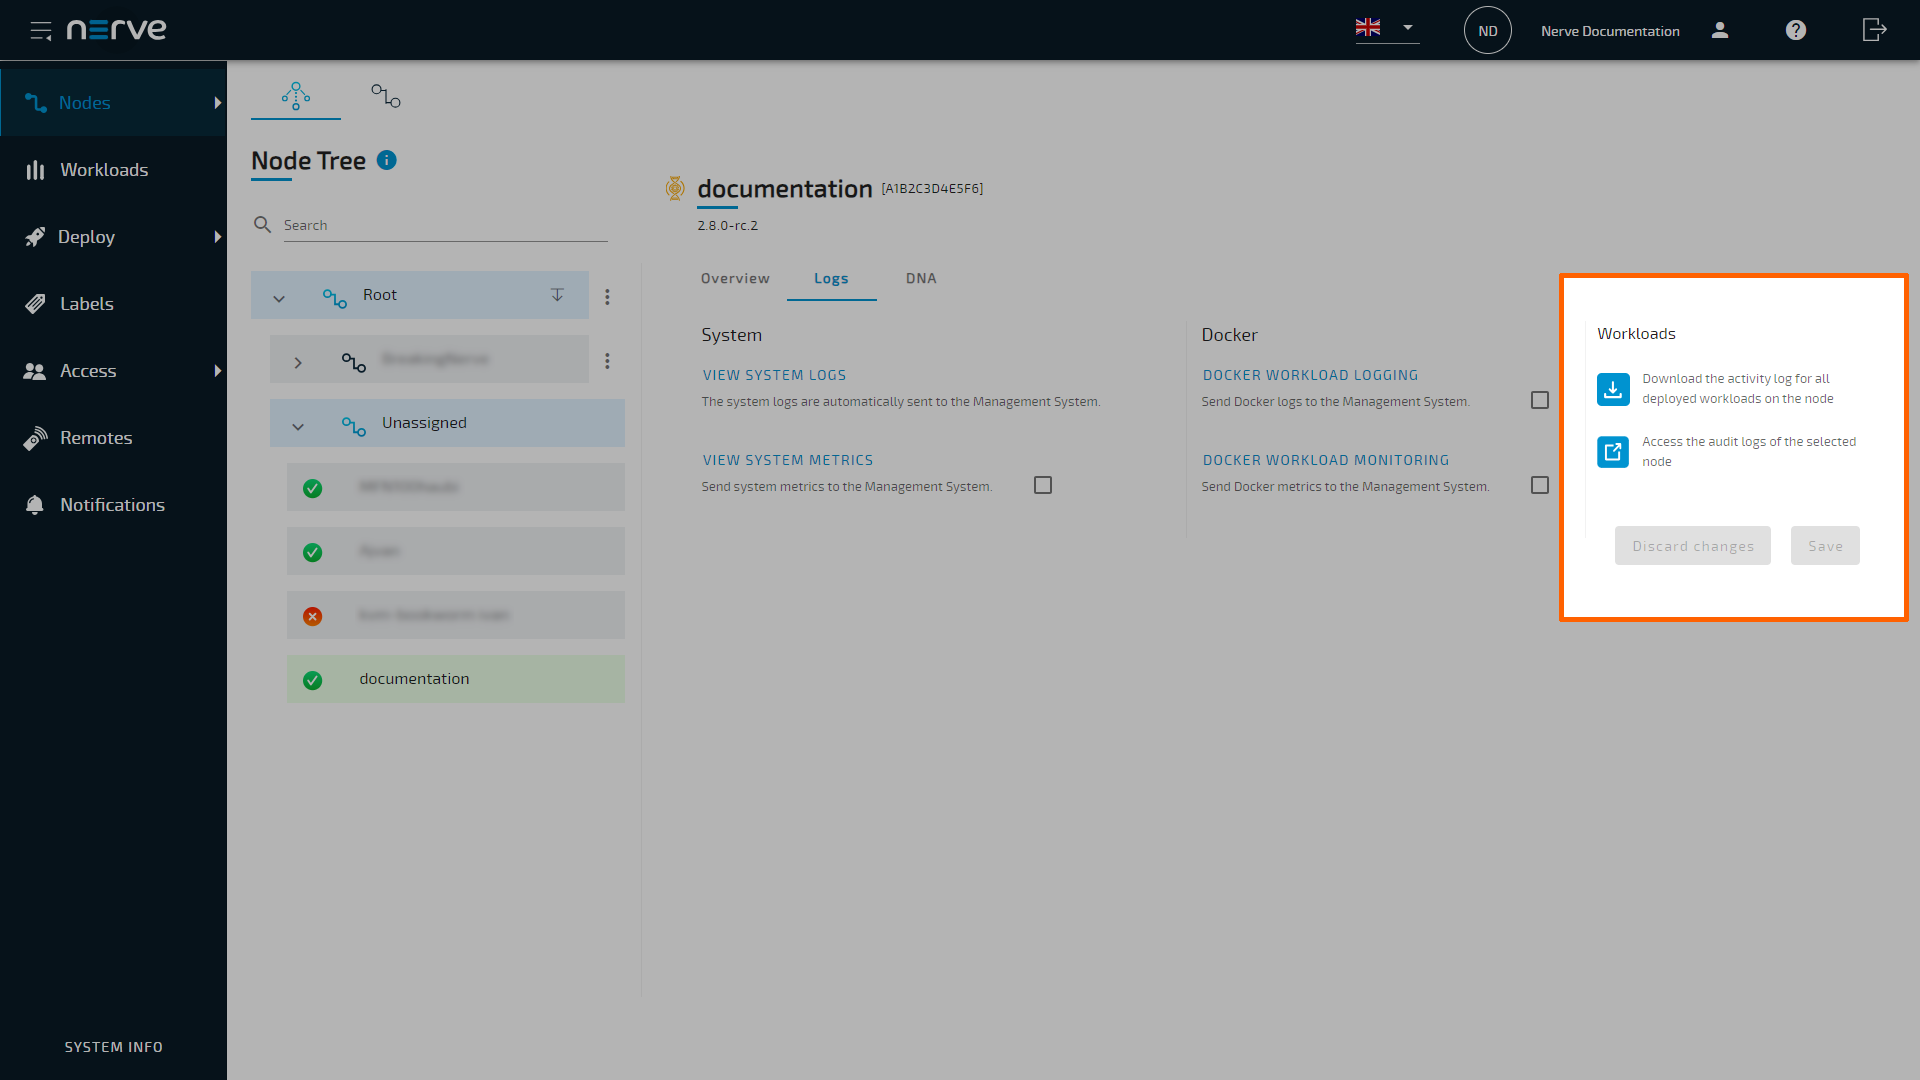Open the DNA tab
The width and height of the screenshot is (1920, 1080).
(x=920, y=278)
